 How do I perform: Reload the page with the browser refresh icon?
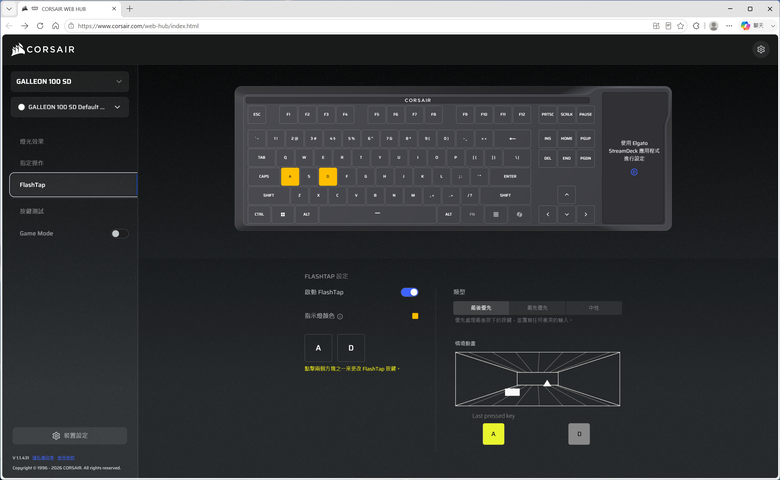40,26
